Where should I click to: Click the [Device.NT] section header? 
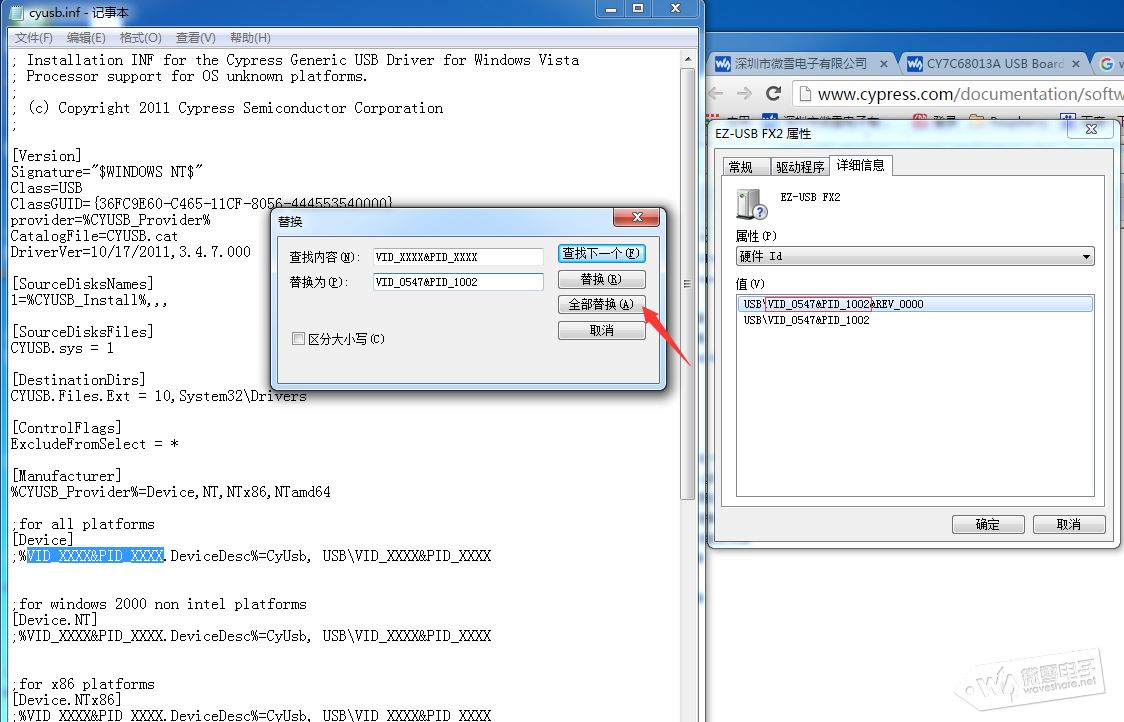click(54, 619)
